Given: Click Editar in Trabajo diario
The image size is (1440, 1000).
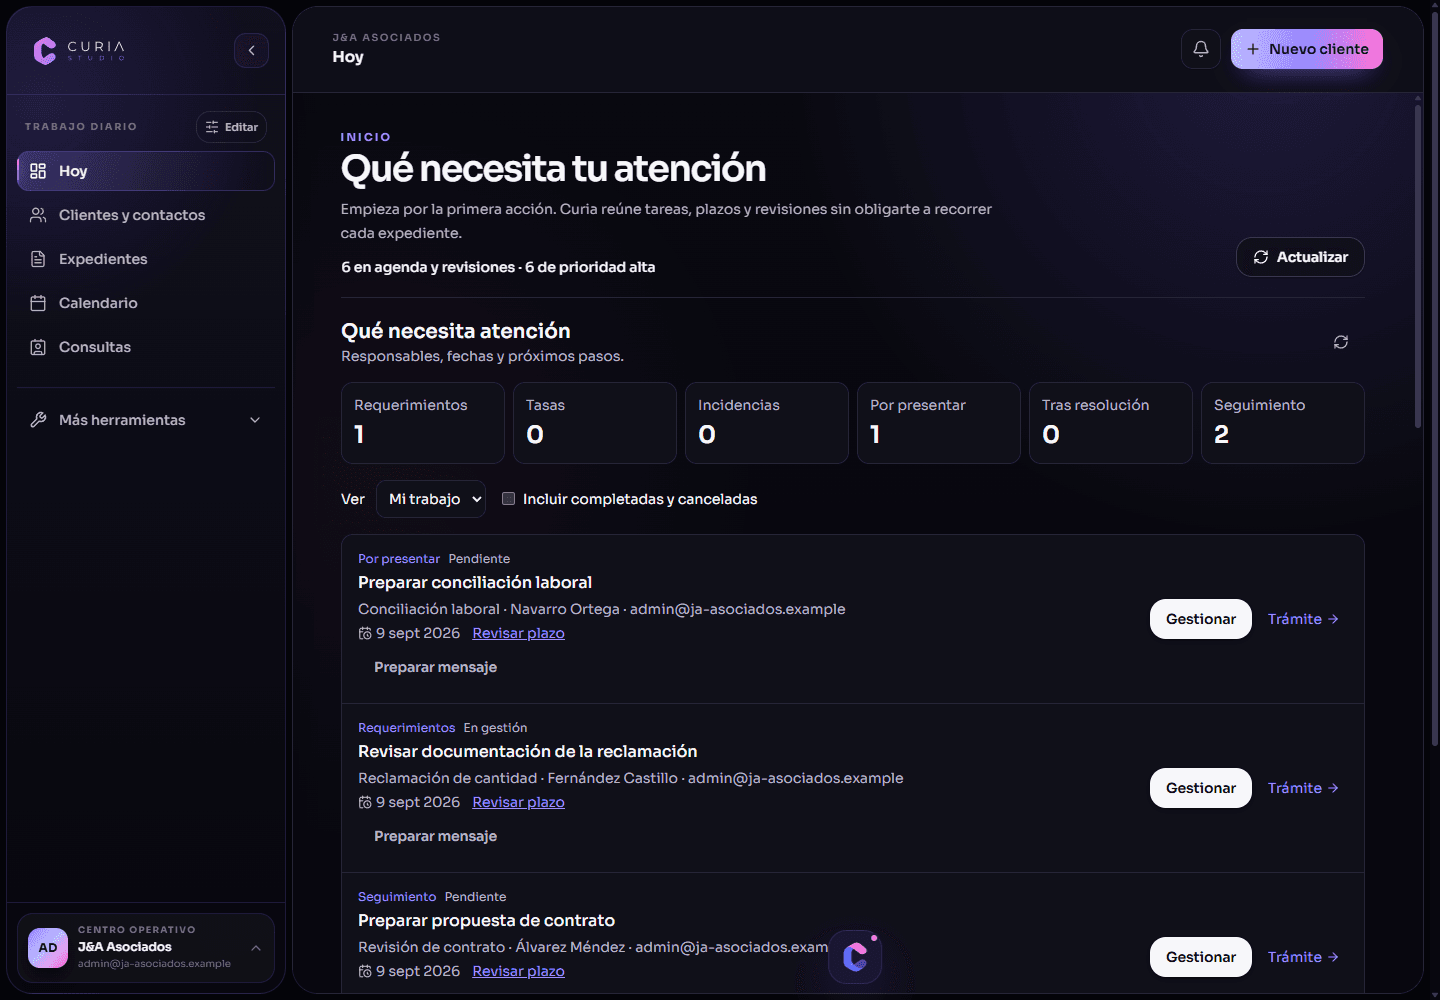Looking at the screenshot, I should tap(232, 127).
